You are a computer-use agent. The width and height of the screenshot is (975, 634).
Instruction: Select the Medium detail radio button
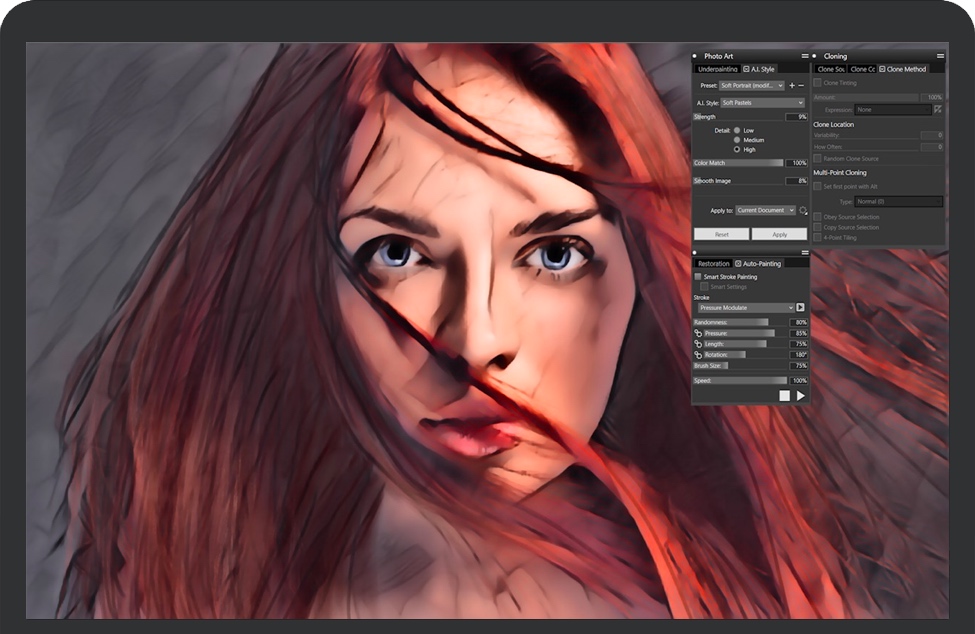tap(738, 140)
